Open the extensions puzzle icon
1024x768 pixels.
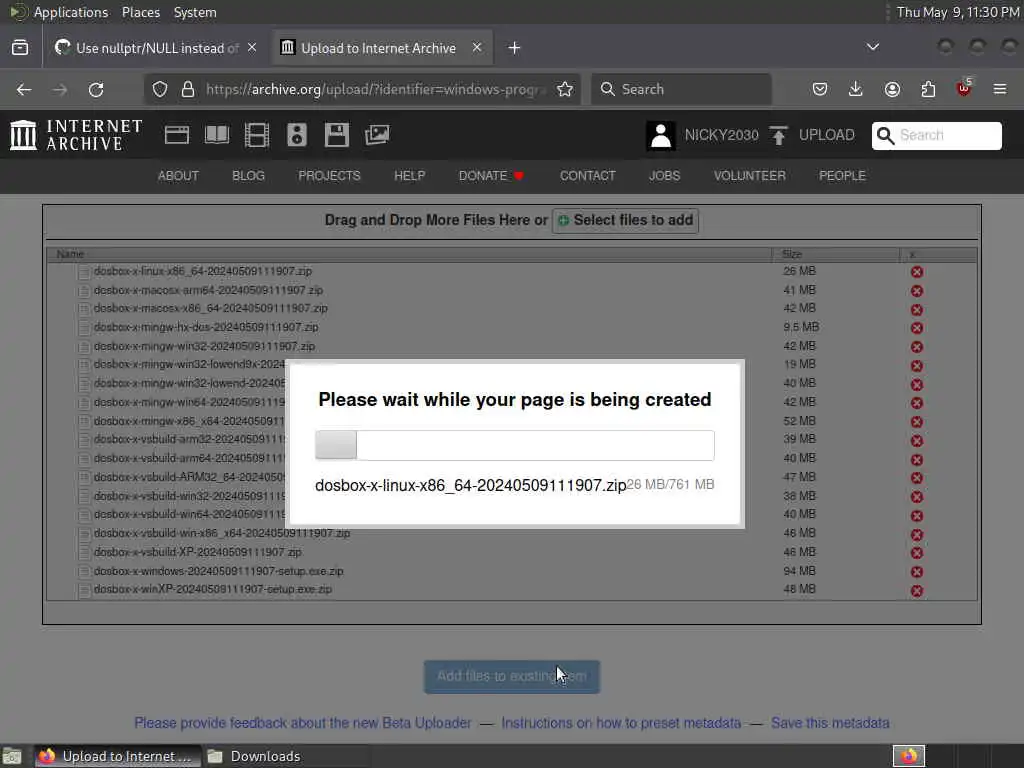[x=928, y=89]
